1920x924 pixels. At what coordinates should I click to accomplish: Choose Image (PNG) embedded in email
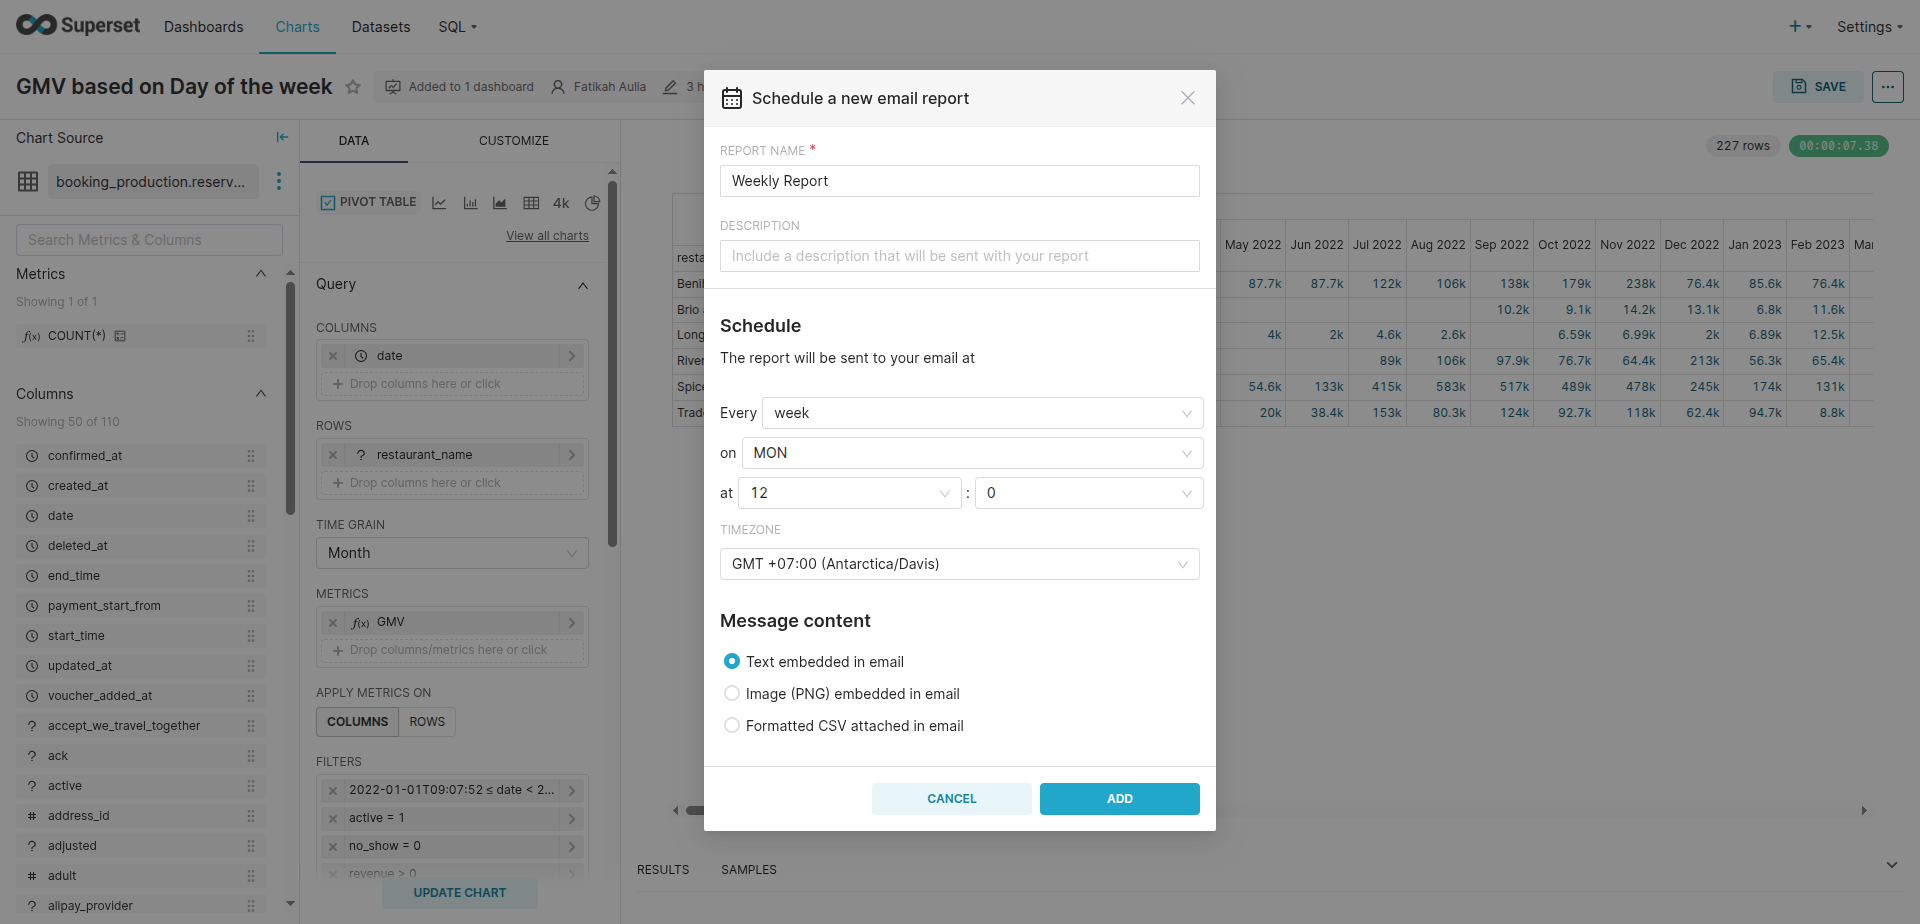732,693
